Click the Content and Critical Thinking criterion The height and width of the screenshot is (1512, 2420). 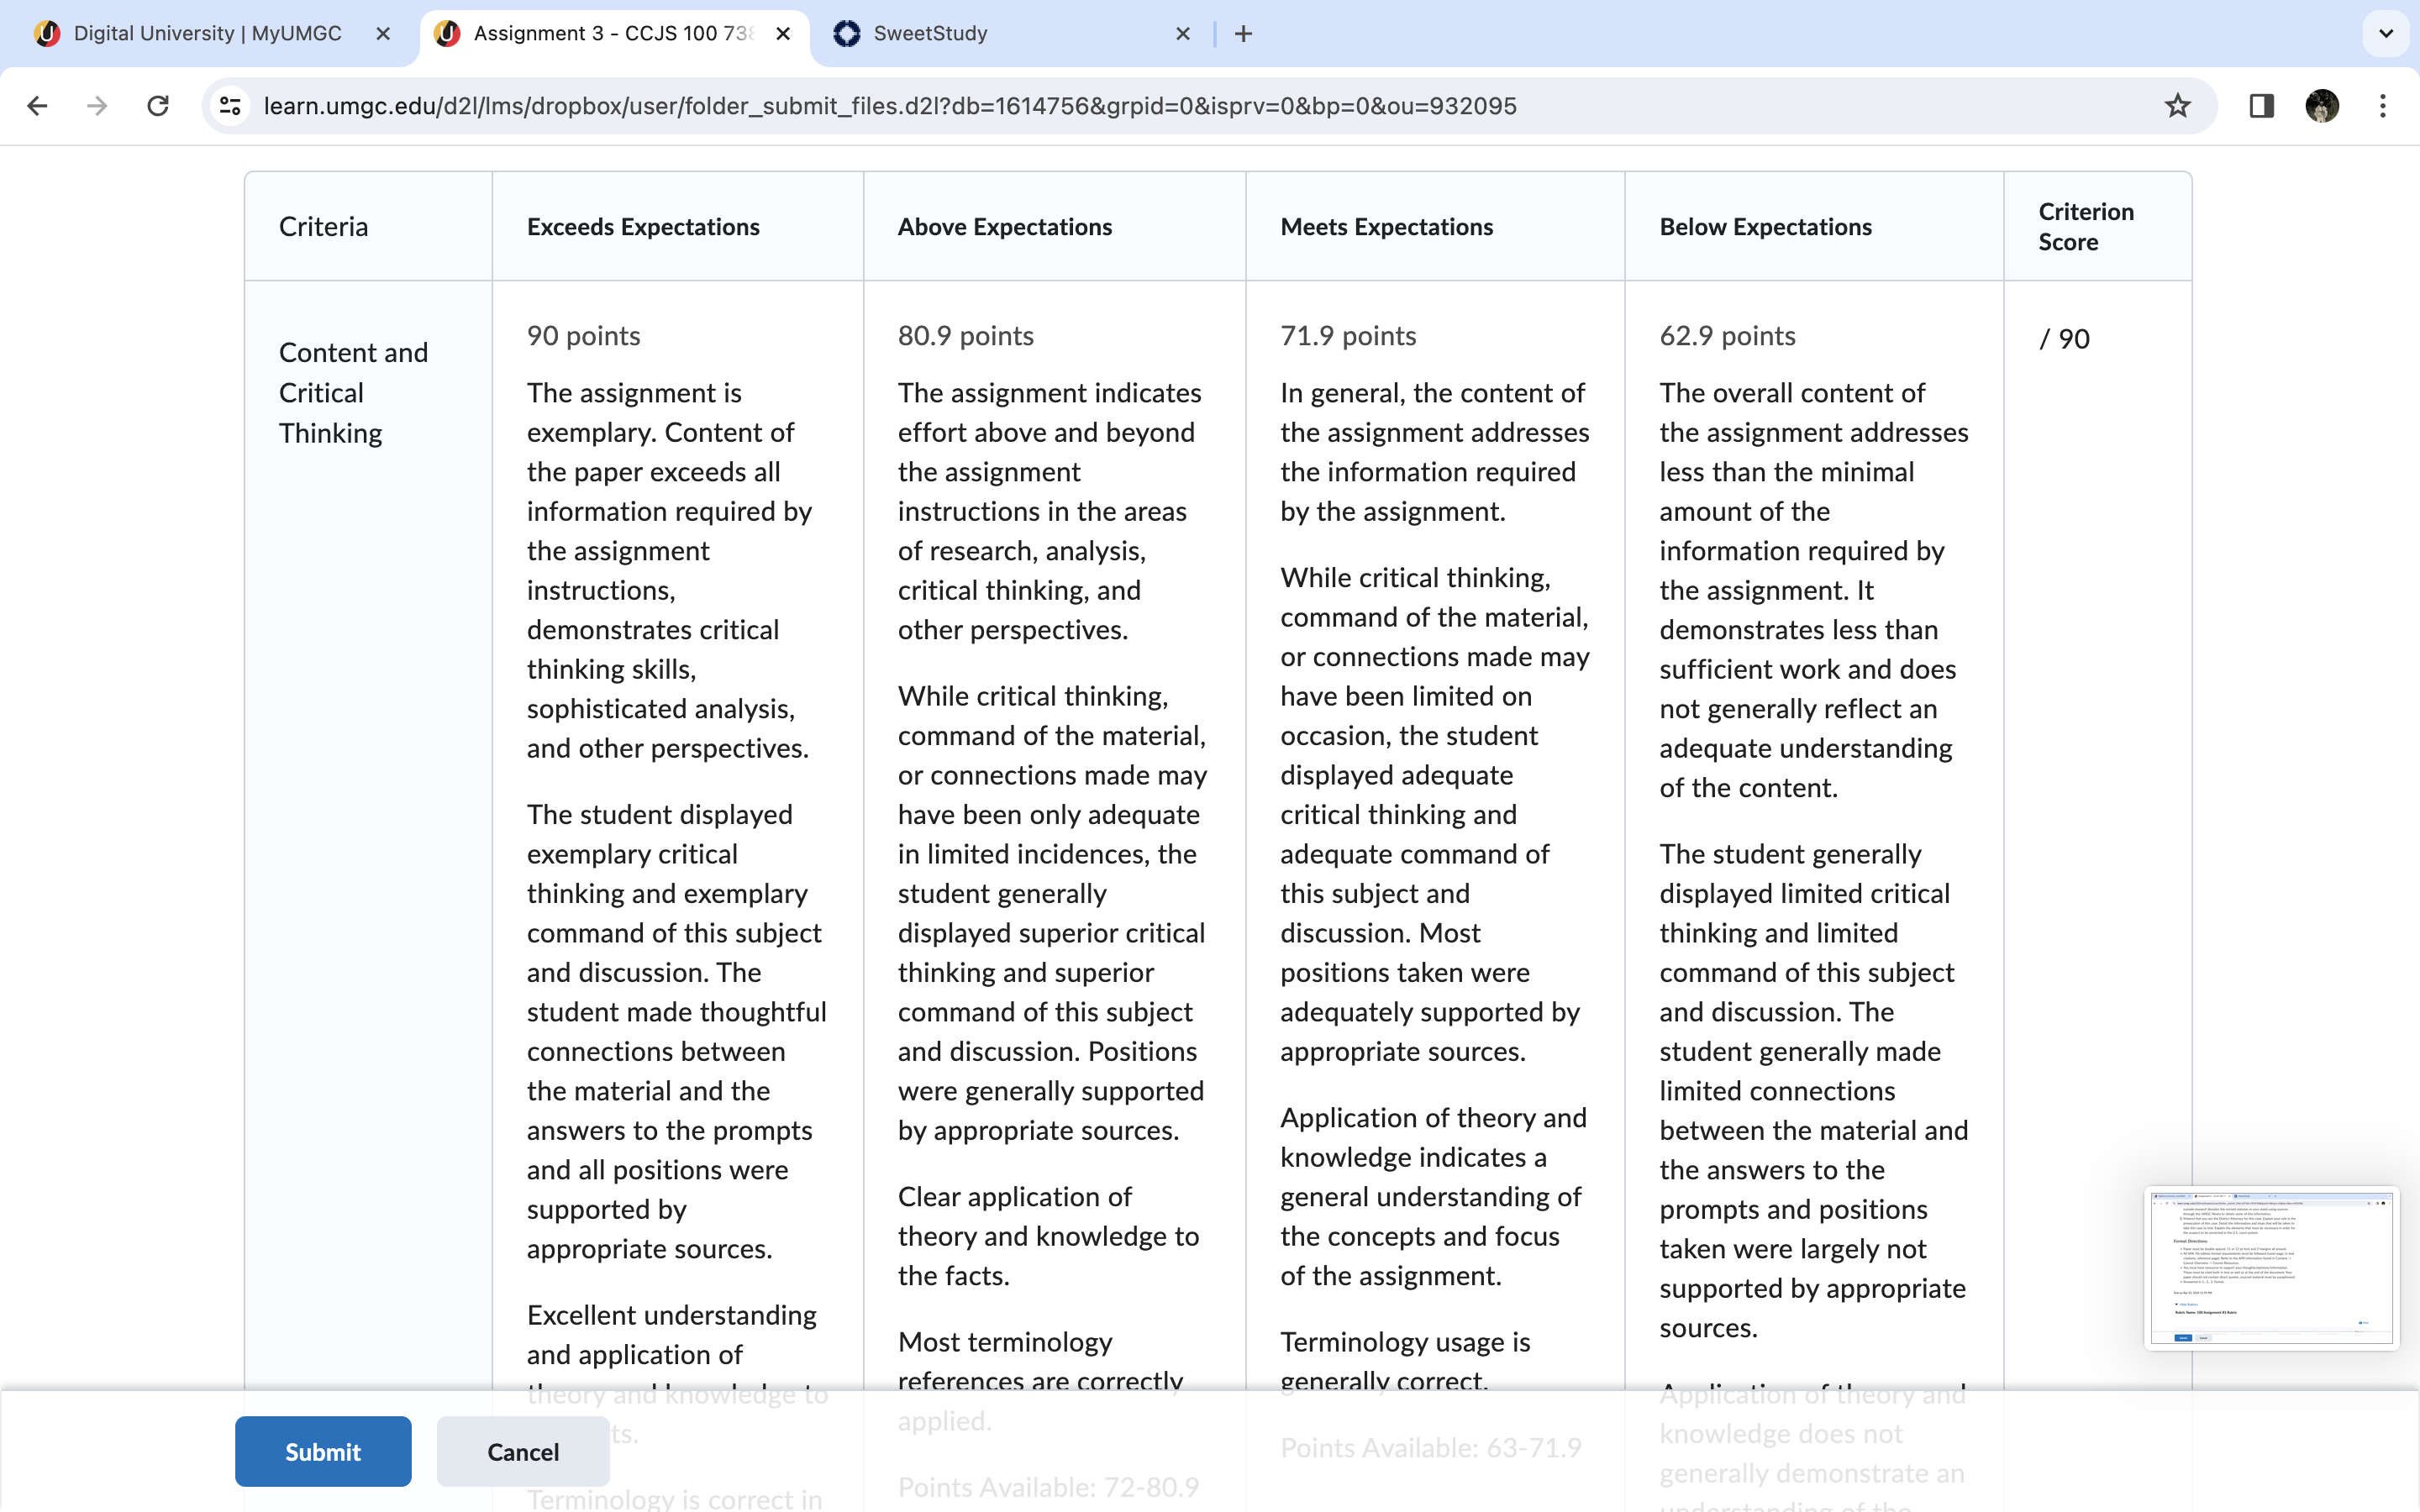pyautogui.click(x=353, y=393)
